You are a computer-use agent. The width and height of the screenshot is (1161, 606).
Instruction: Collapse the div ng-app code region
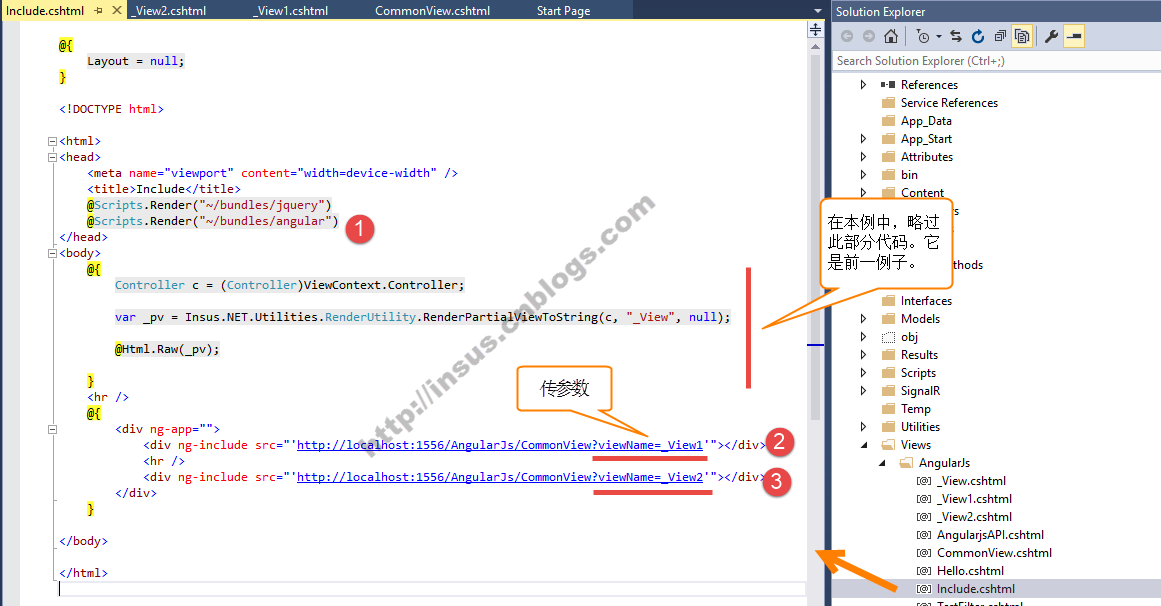(x=52, y=429)
